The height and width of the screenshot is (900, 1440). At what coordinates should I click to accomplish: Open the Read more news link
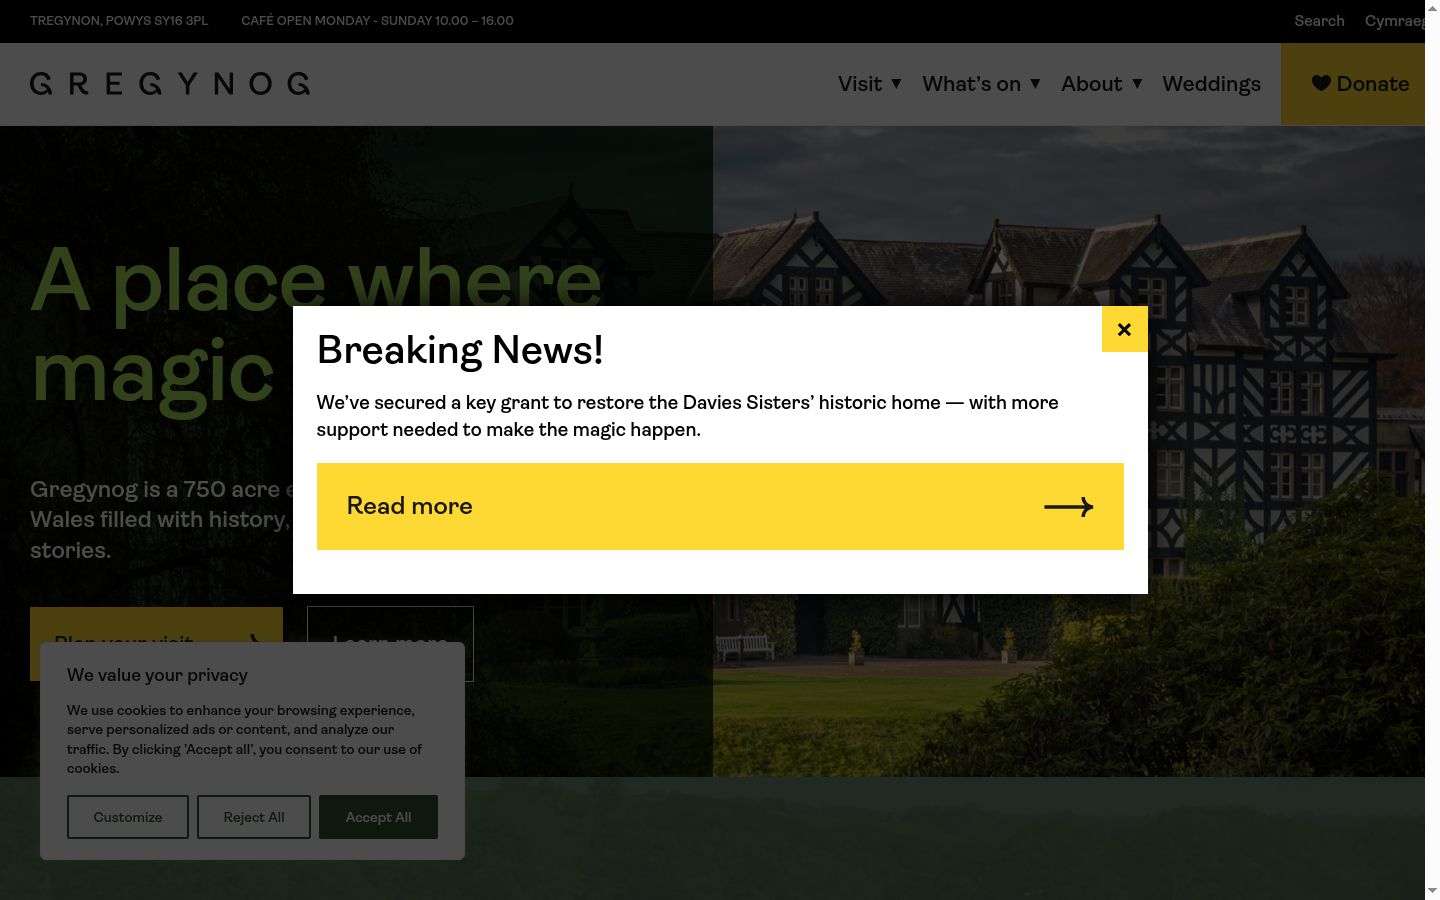point(720,506)
